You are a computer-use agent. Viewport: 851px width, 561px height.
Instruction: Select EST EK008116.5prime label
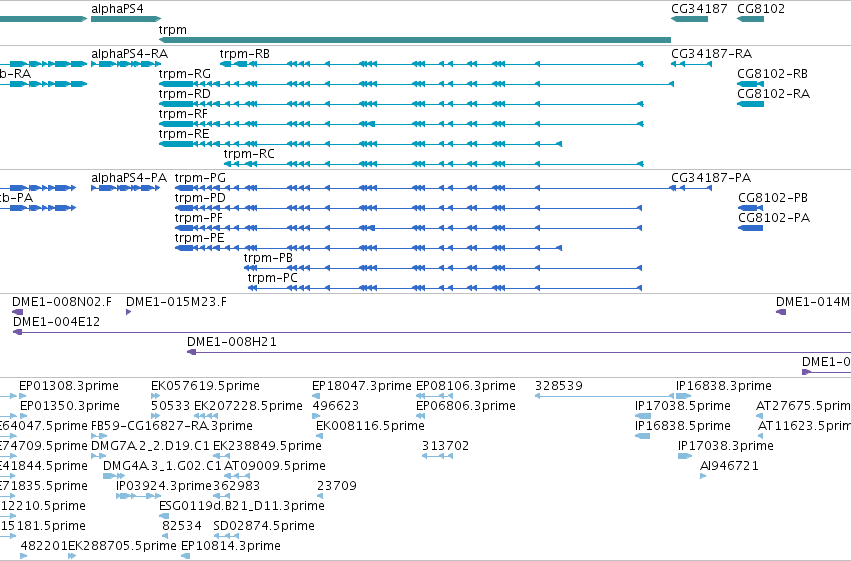tap(370, 426)
